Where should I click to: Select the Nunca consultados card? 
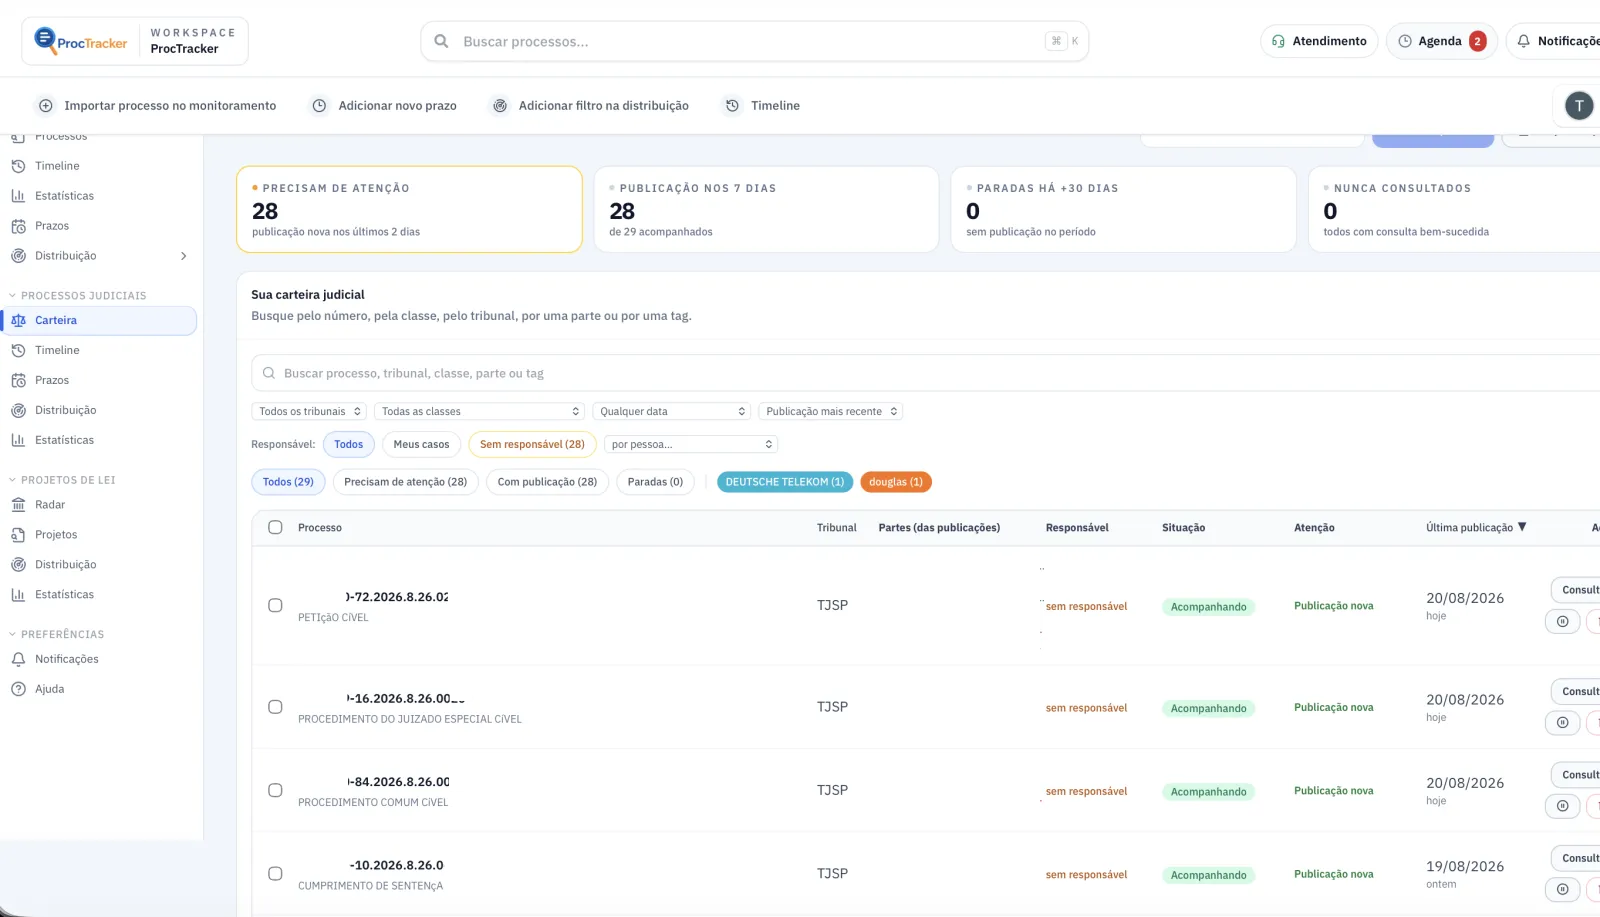pyautogui.click(x=1456, y=209)
